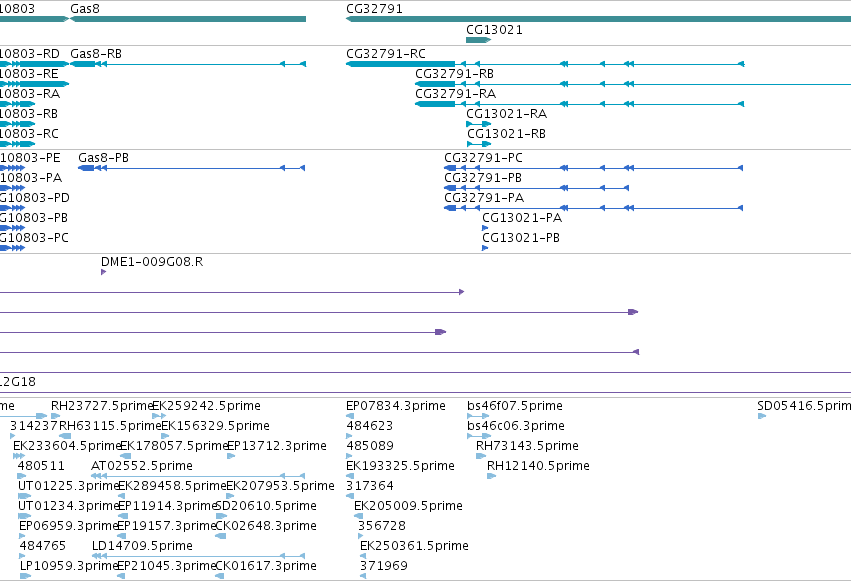The image size is (851, 581).
Task: Select EST label SD20610.5prime
Action: tap(266, 506)
